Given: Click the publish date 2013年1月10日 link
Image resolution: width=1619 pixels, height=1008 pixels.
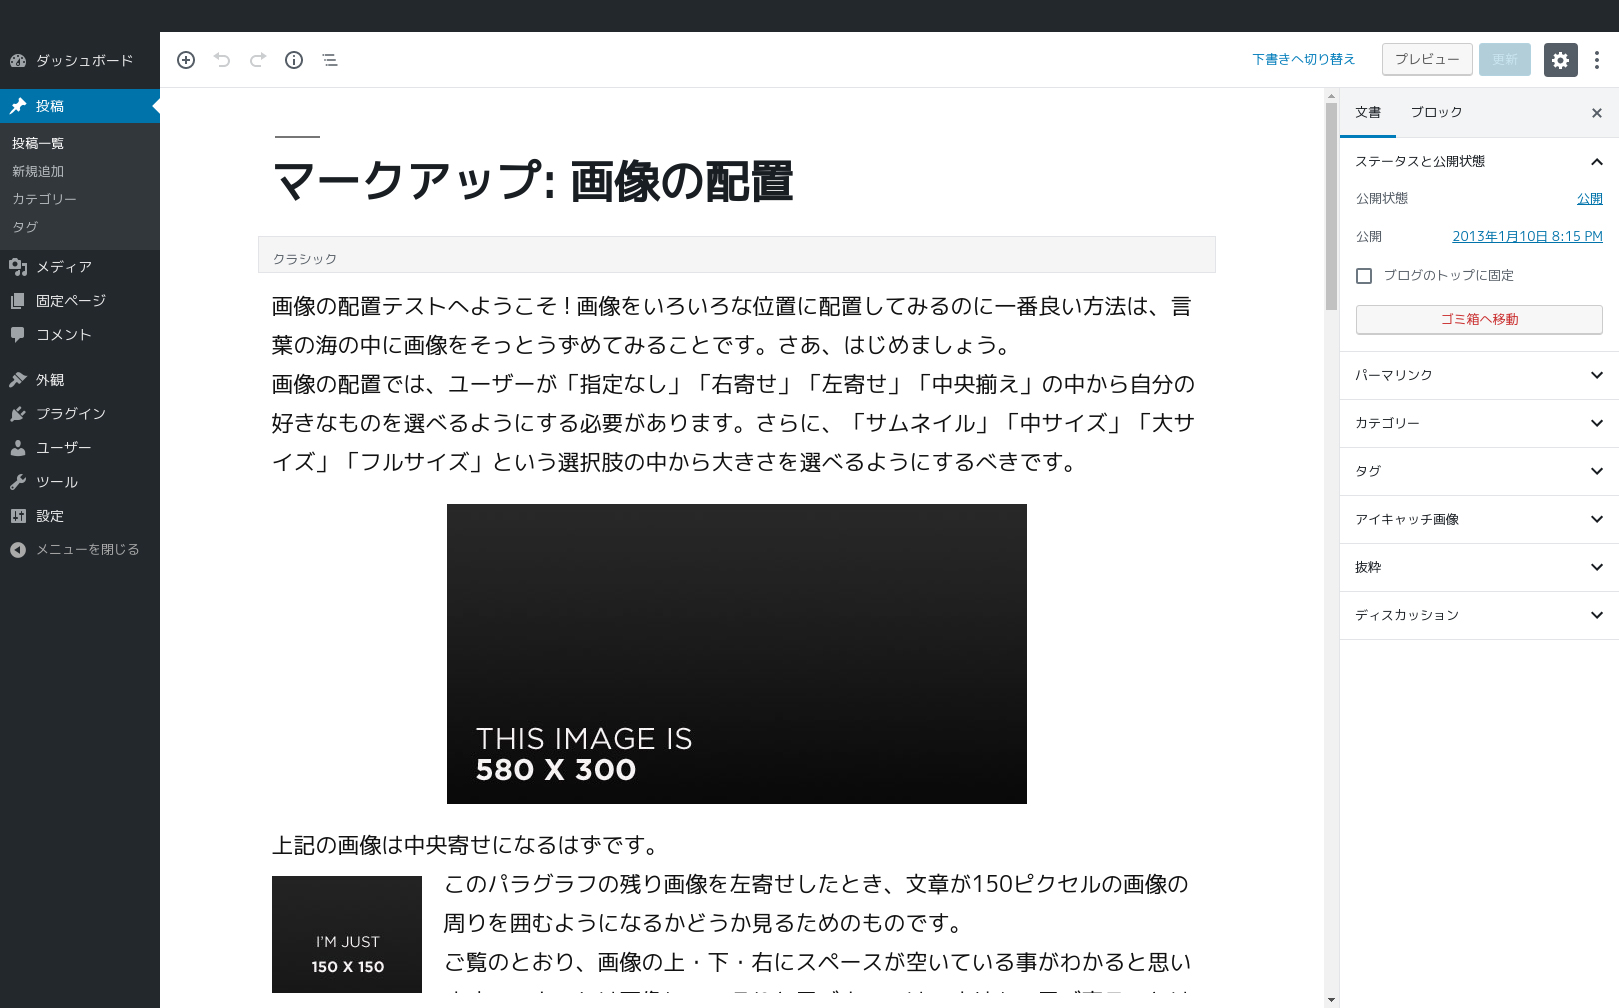Looking at the screenshot, I should pyautogui.click(x=1527, y=237).
